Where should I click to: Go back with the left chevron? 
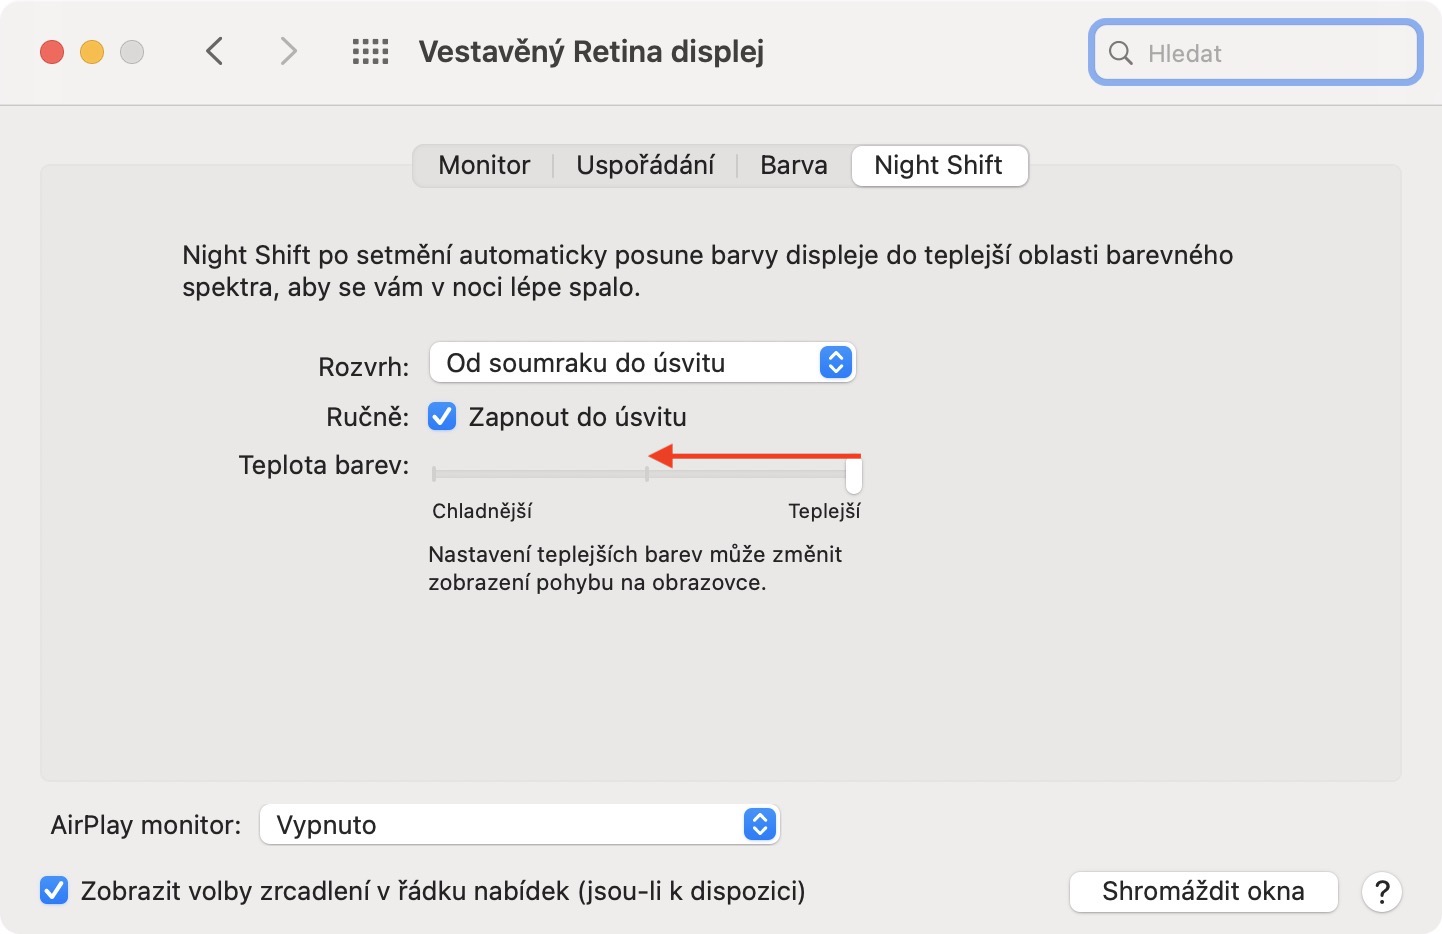214,51
